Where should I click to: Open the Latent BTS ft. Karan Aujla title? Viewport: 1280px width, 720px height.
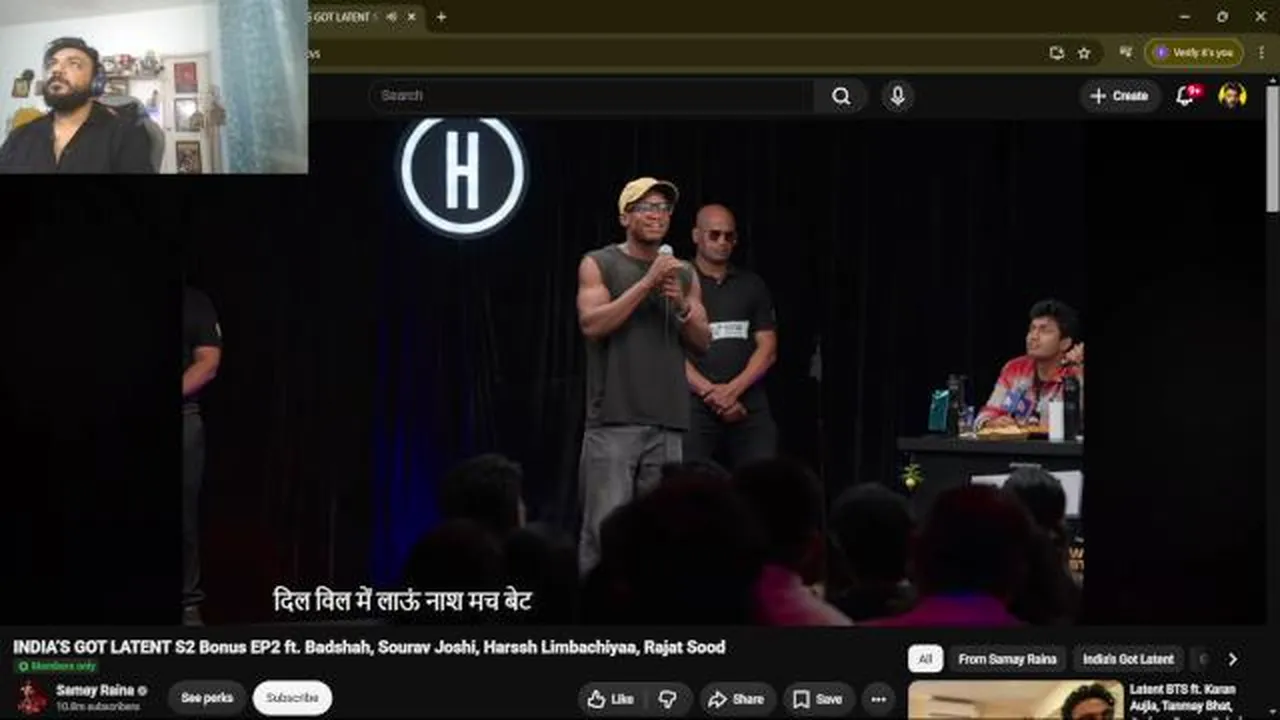point(1182,698)
